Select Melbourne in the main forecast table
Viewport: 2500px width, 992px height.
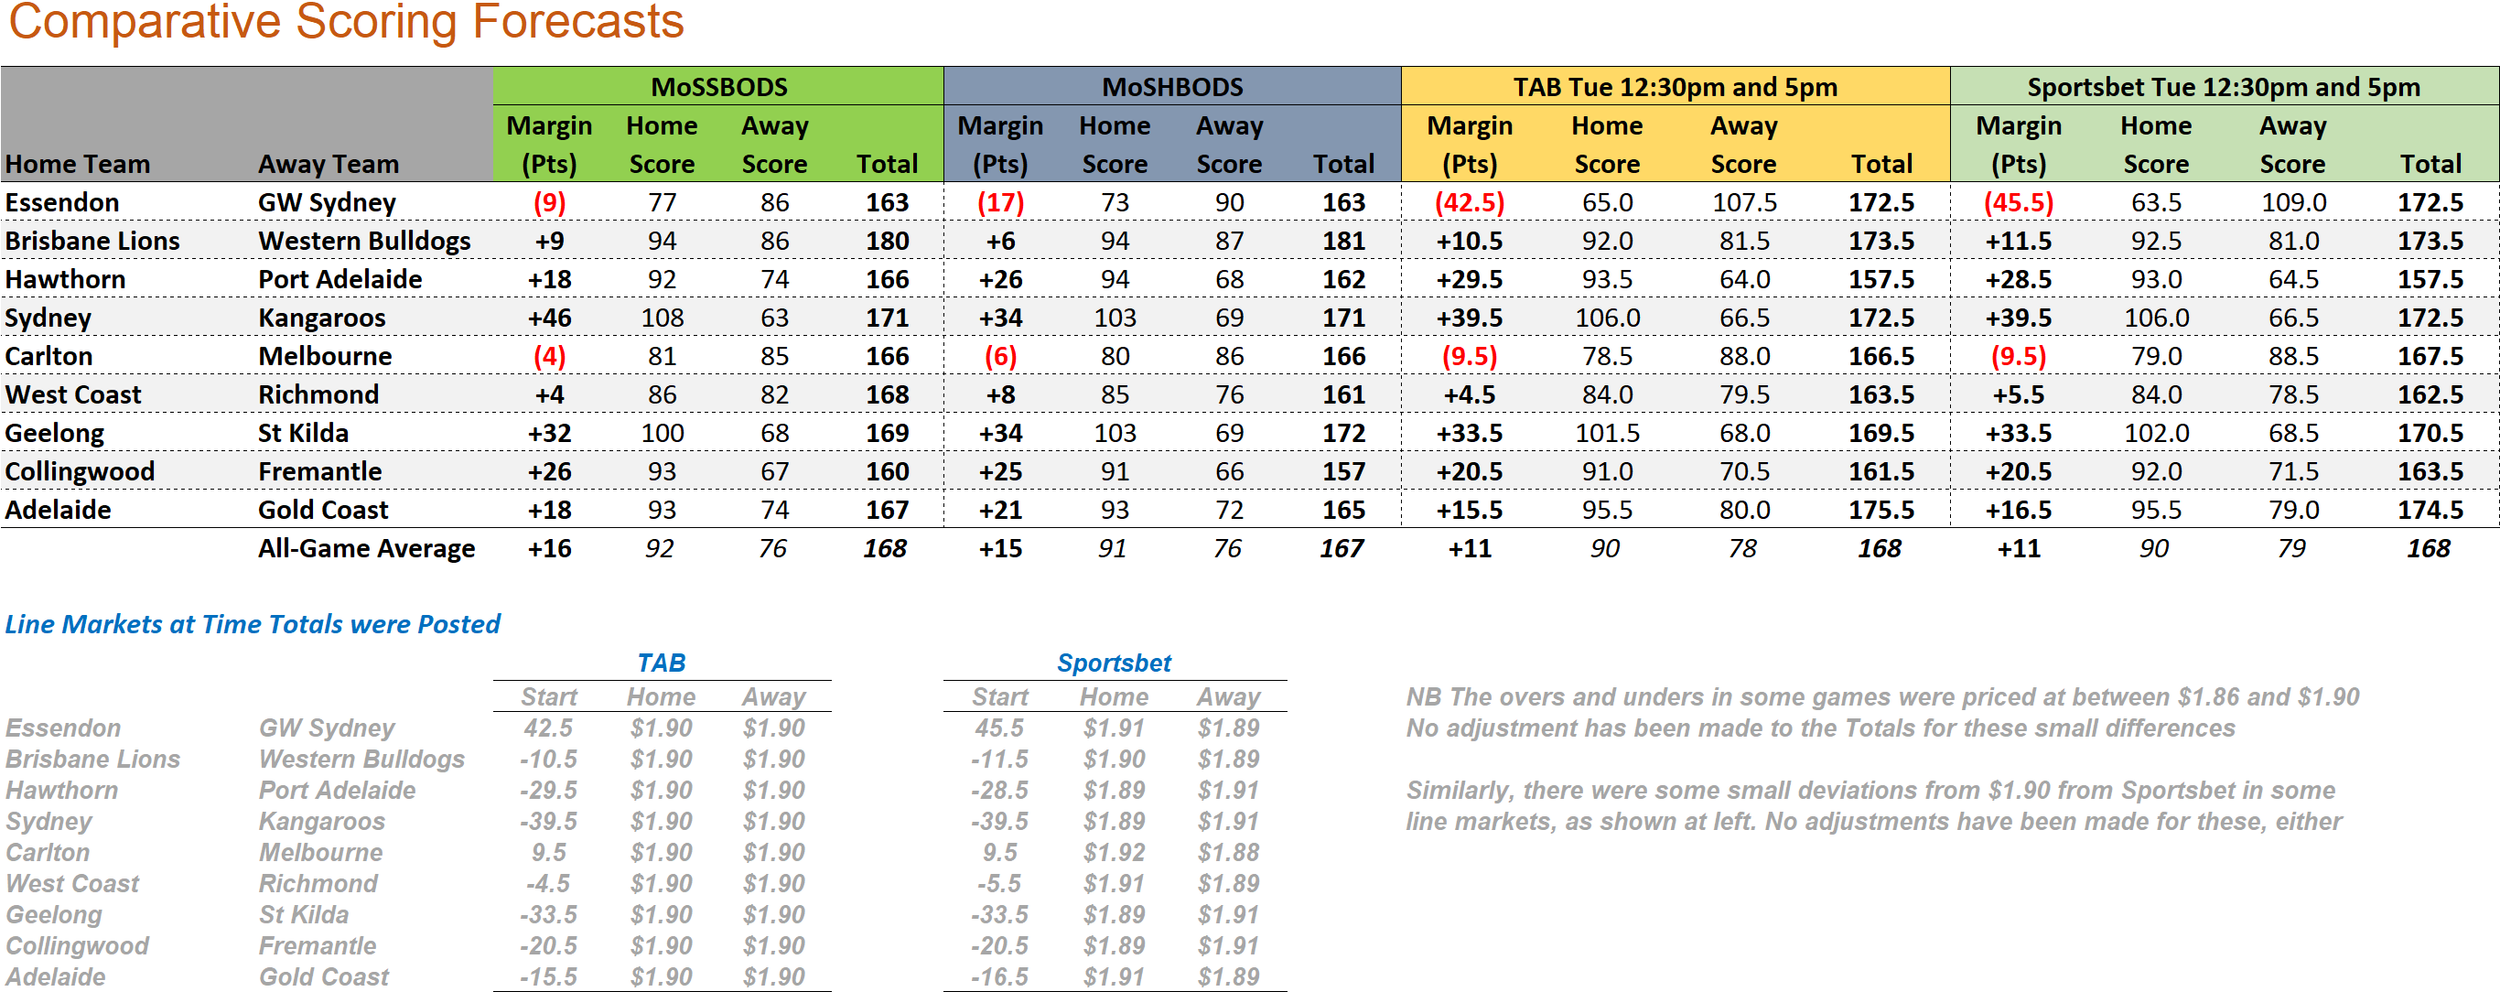(x=325, y=356)
